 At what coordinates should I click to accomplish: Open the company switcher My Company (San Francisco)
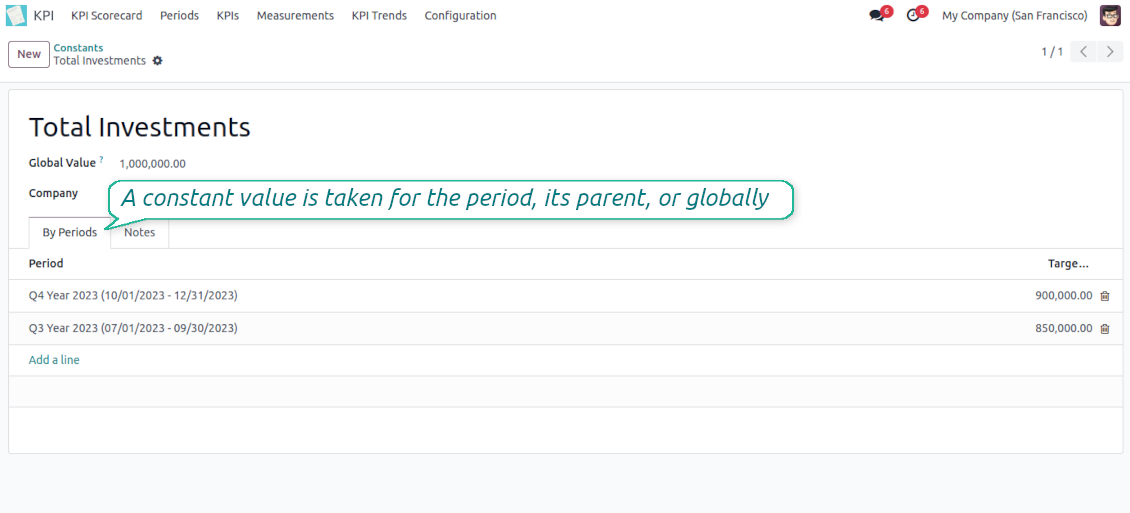click(x=1015, y=15)
